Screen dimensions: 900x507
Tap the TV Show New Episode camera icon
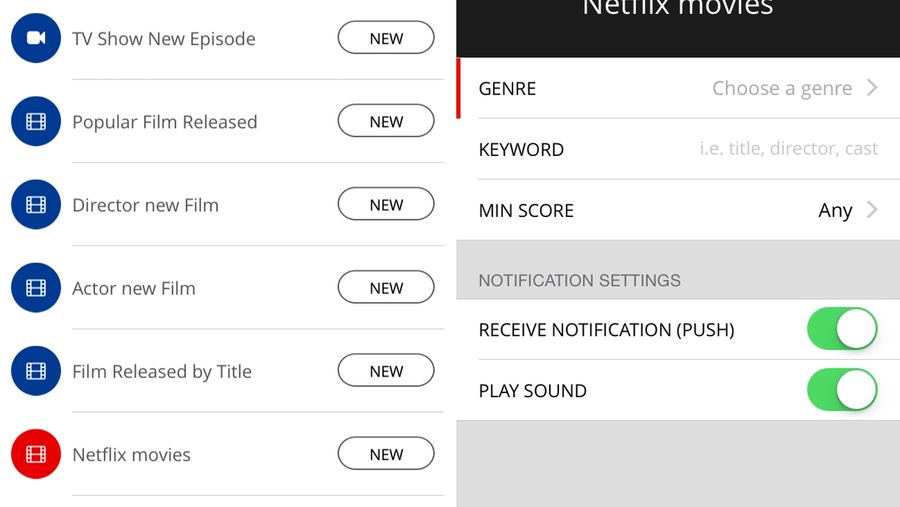pyautogui.click(x=36, y=38)
